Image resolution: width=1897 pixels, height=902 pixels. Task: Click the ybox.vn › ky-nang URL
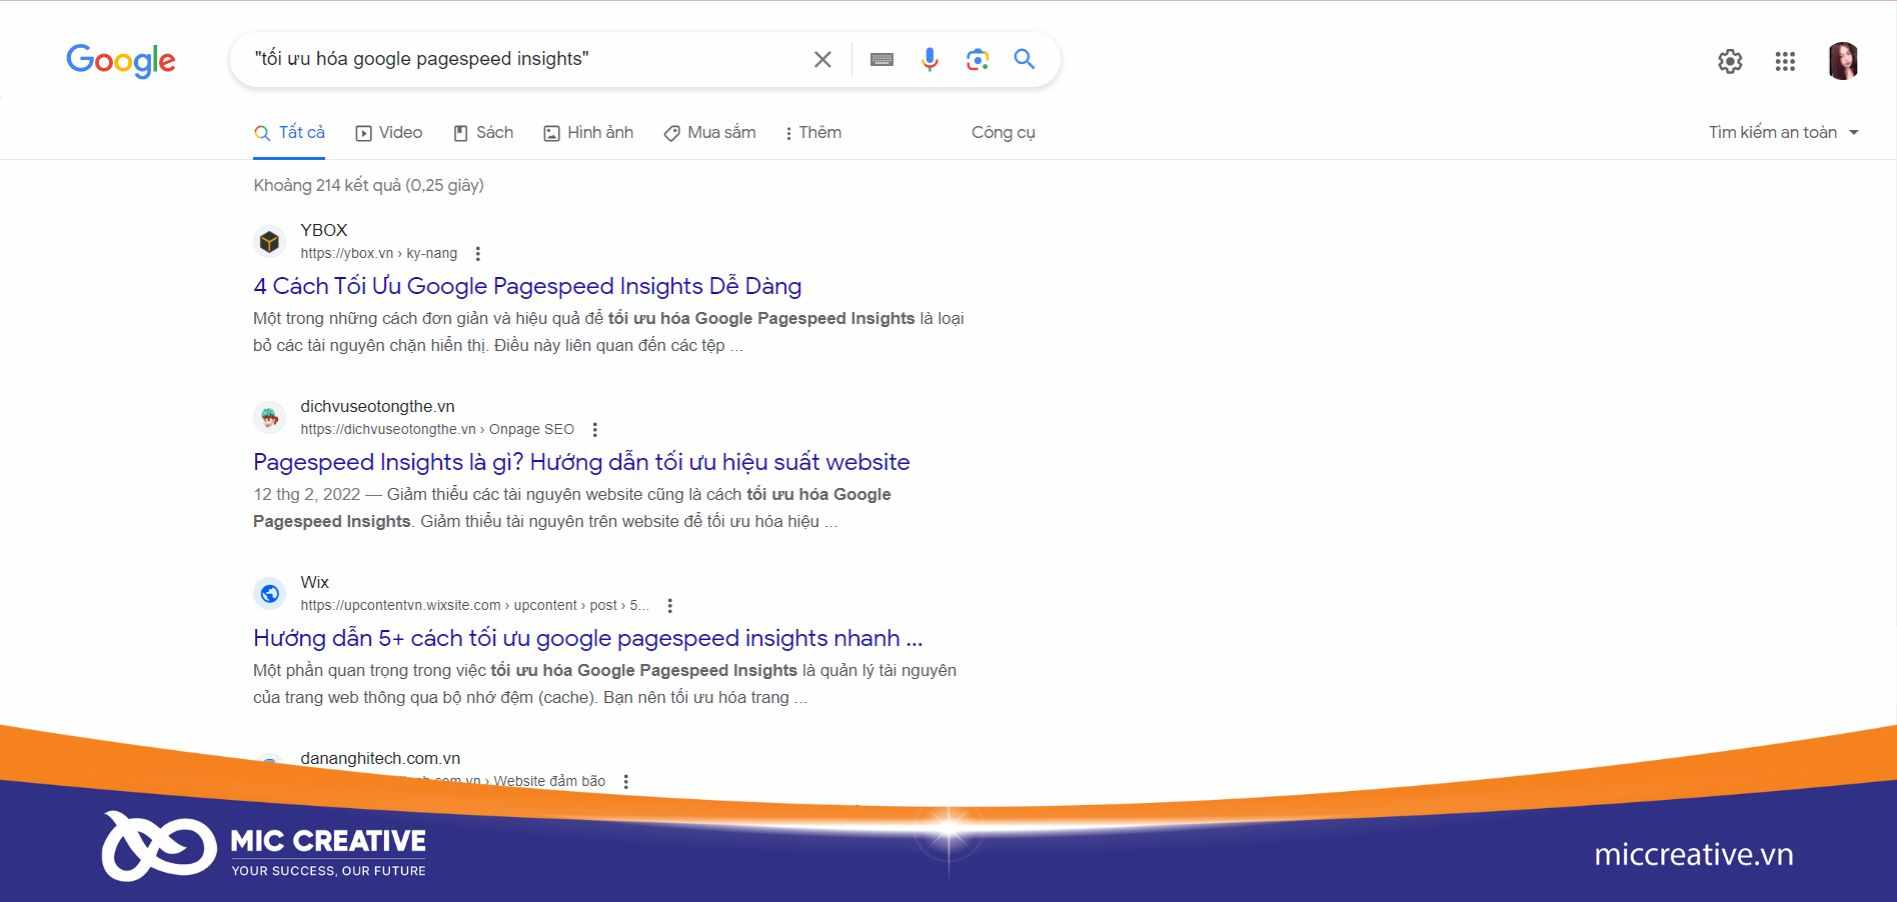tap(378, 253)
